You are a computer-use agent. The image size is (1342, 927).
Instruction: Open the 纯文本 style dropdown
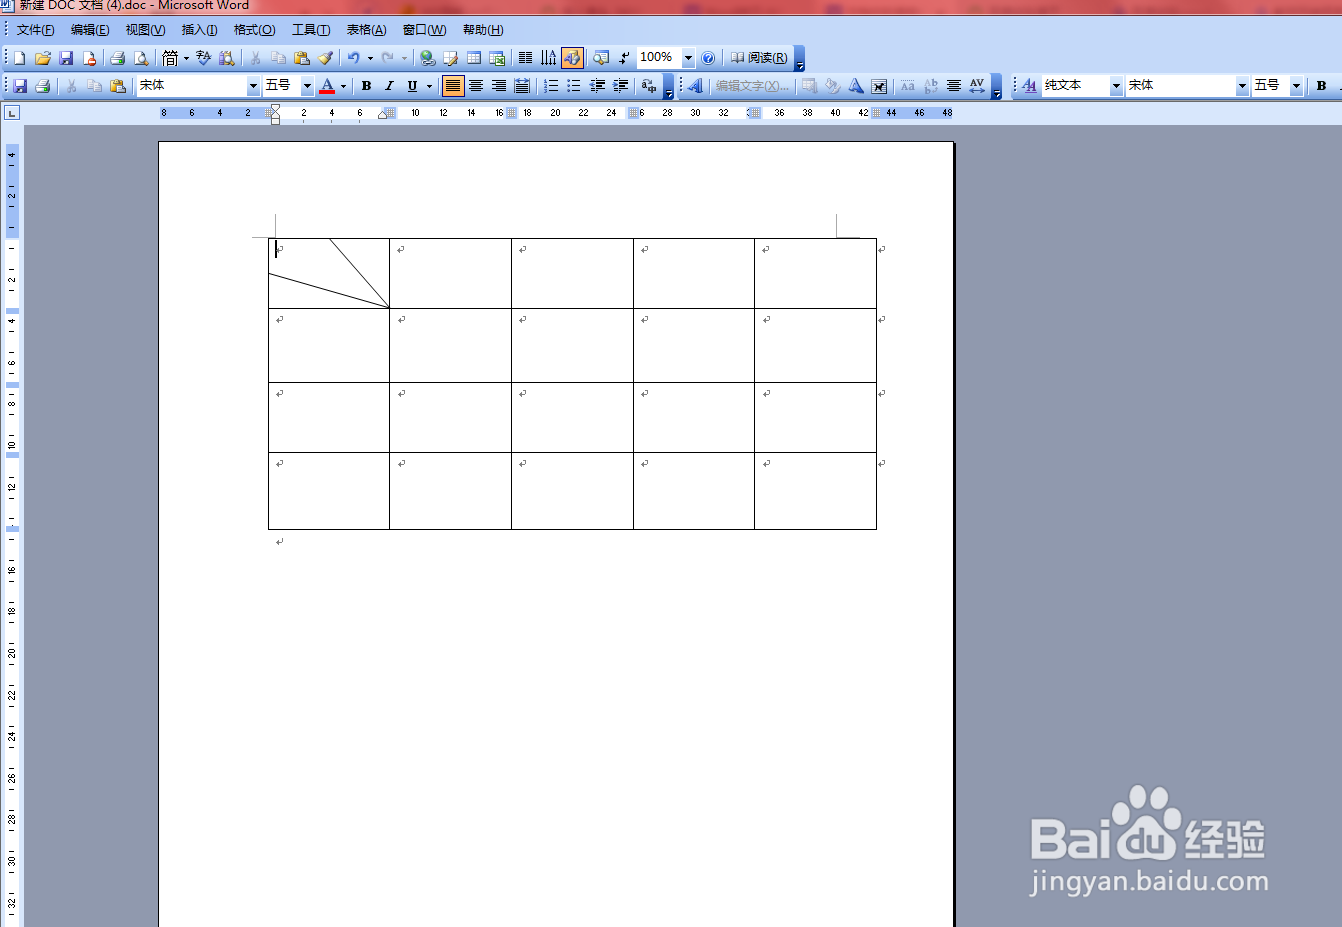pos(1116,86)
